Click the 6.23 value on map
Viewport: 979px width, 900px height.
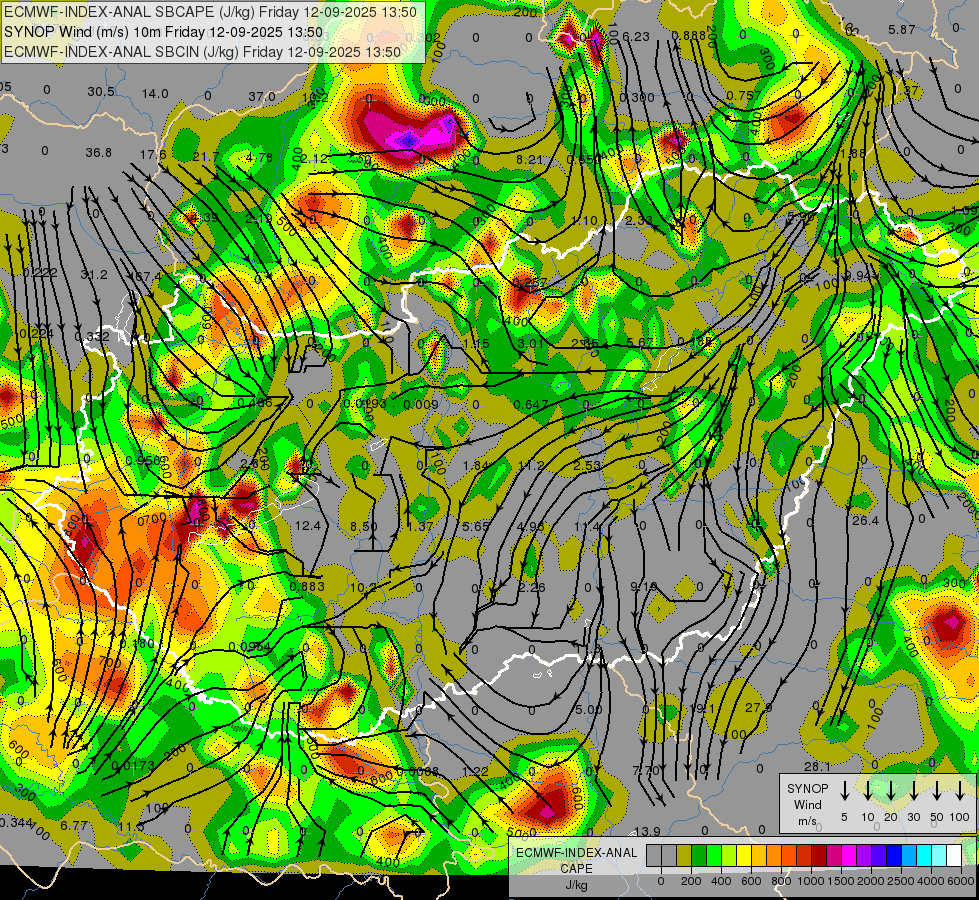(x=636, y=37)
